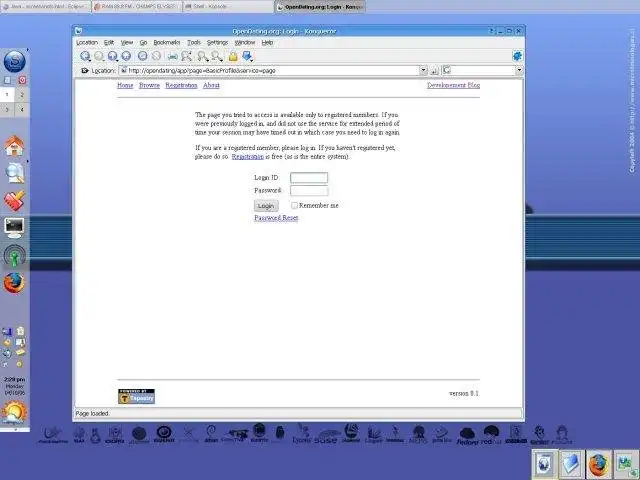640x480 pixels.
Task: Click Registration link inside the paragraph text
Action: tap(248, 157)
